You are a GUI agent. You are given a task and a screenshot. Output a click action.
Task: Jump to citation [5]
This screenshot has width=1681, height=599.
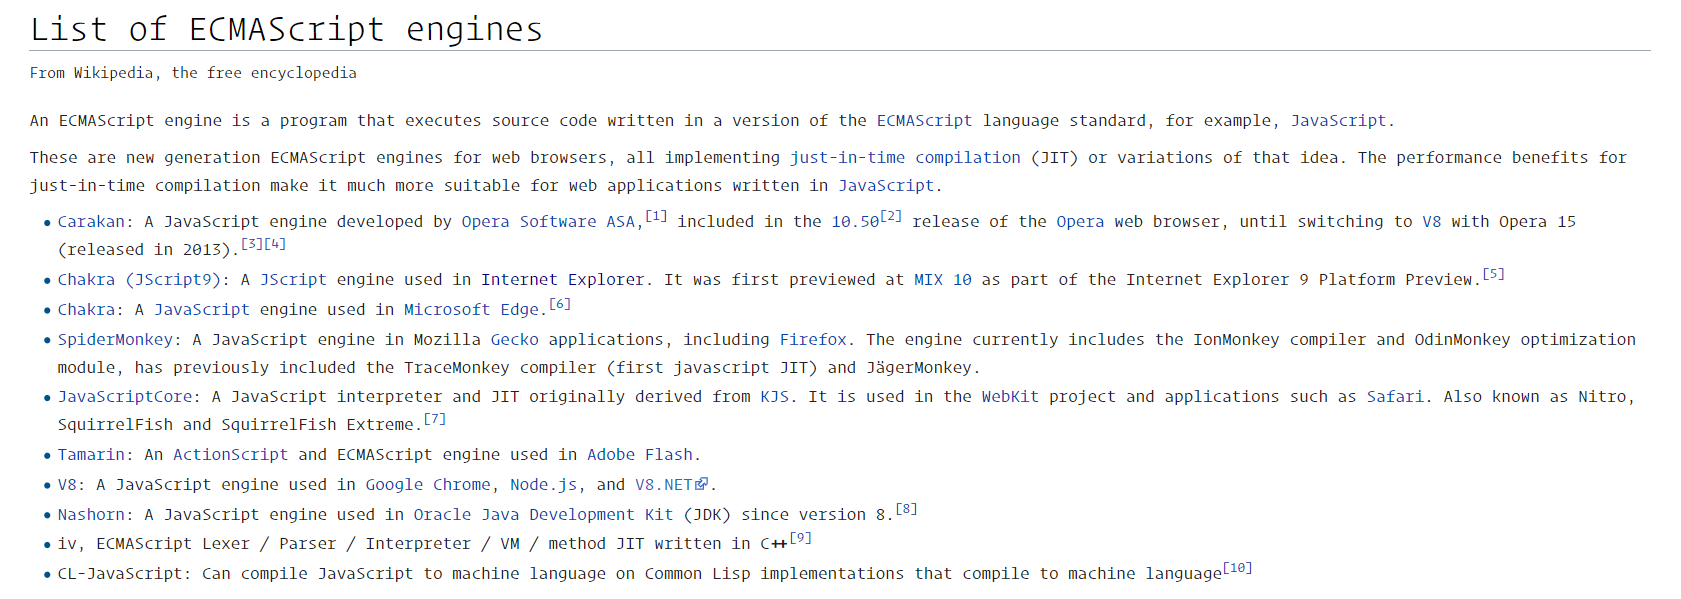1493,274
